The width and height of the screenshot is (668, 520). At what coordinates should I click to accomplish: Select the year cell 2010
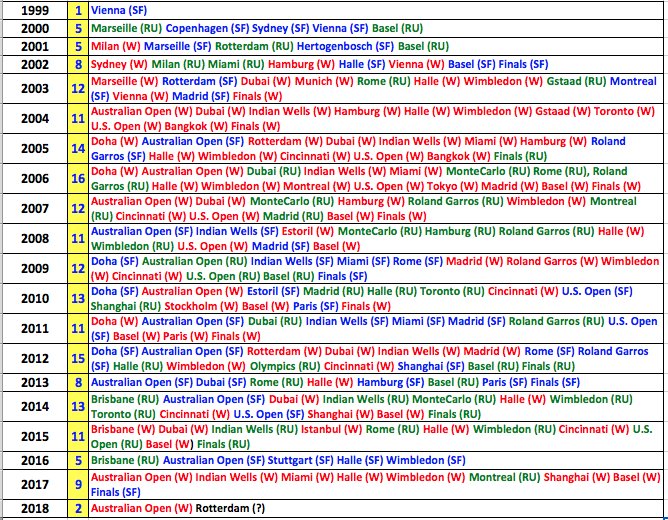(x=35, y=299)
